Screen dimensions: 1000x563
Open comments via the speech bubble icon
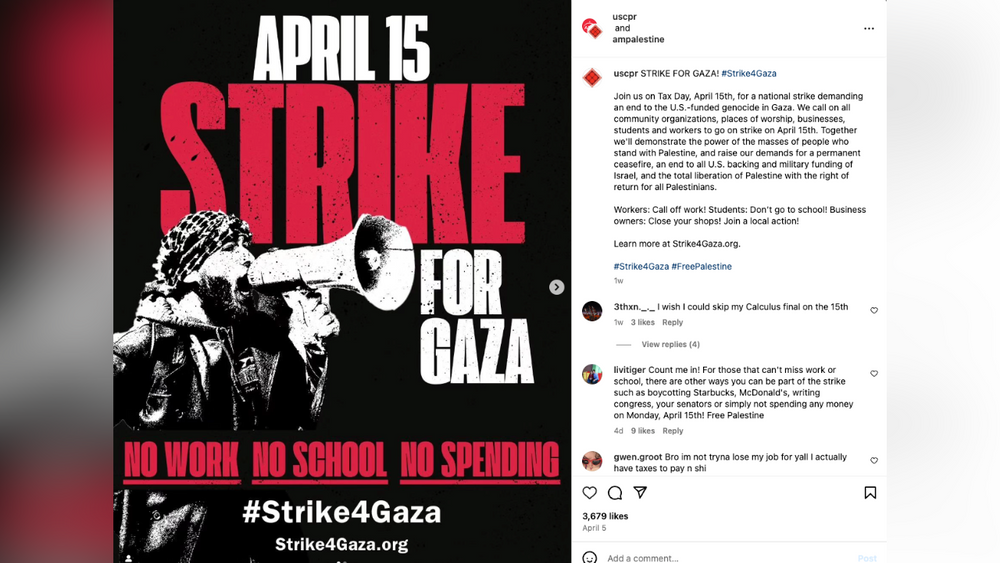[615, 493]
